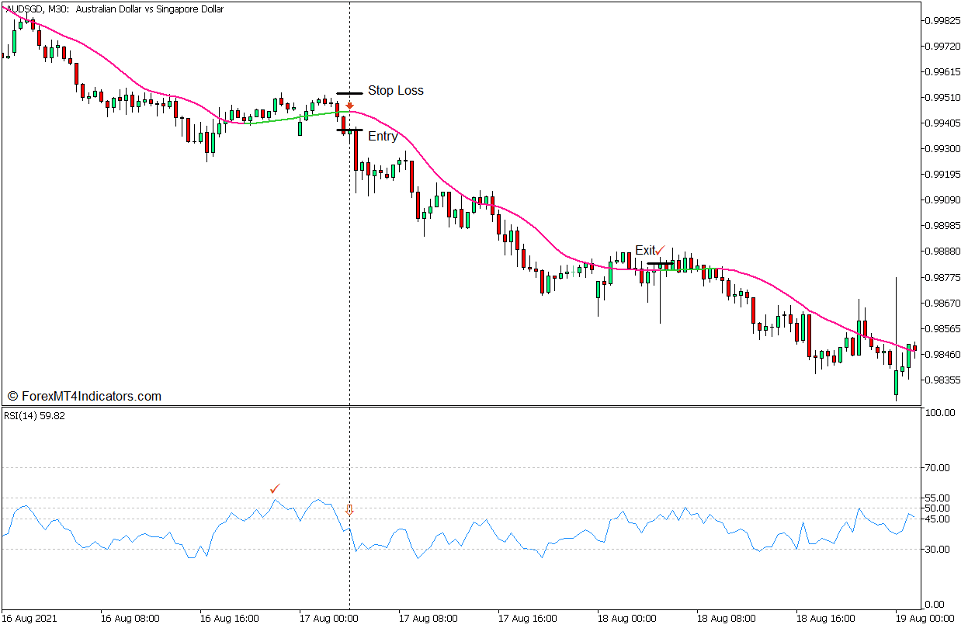Click the orange down arrow above Entry
The image size is (977, 629).
pyautogui.click(x=350, y=105)
